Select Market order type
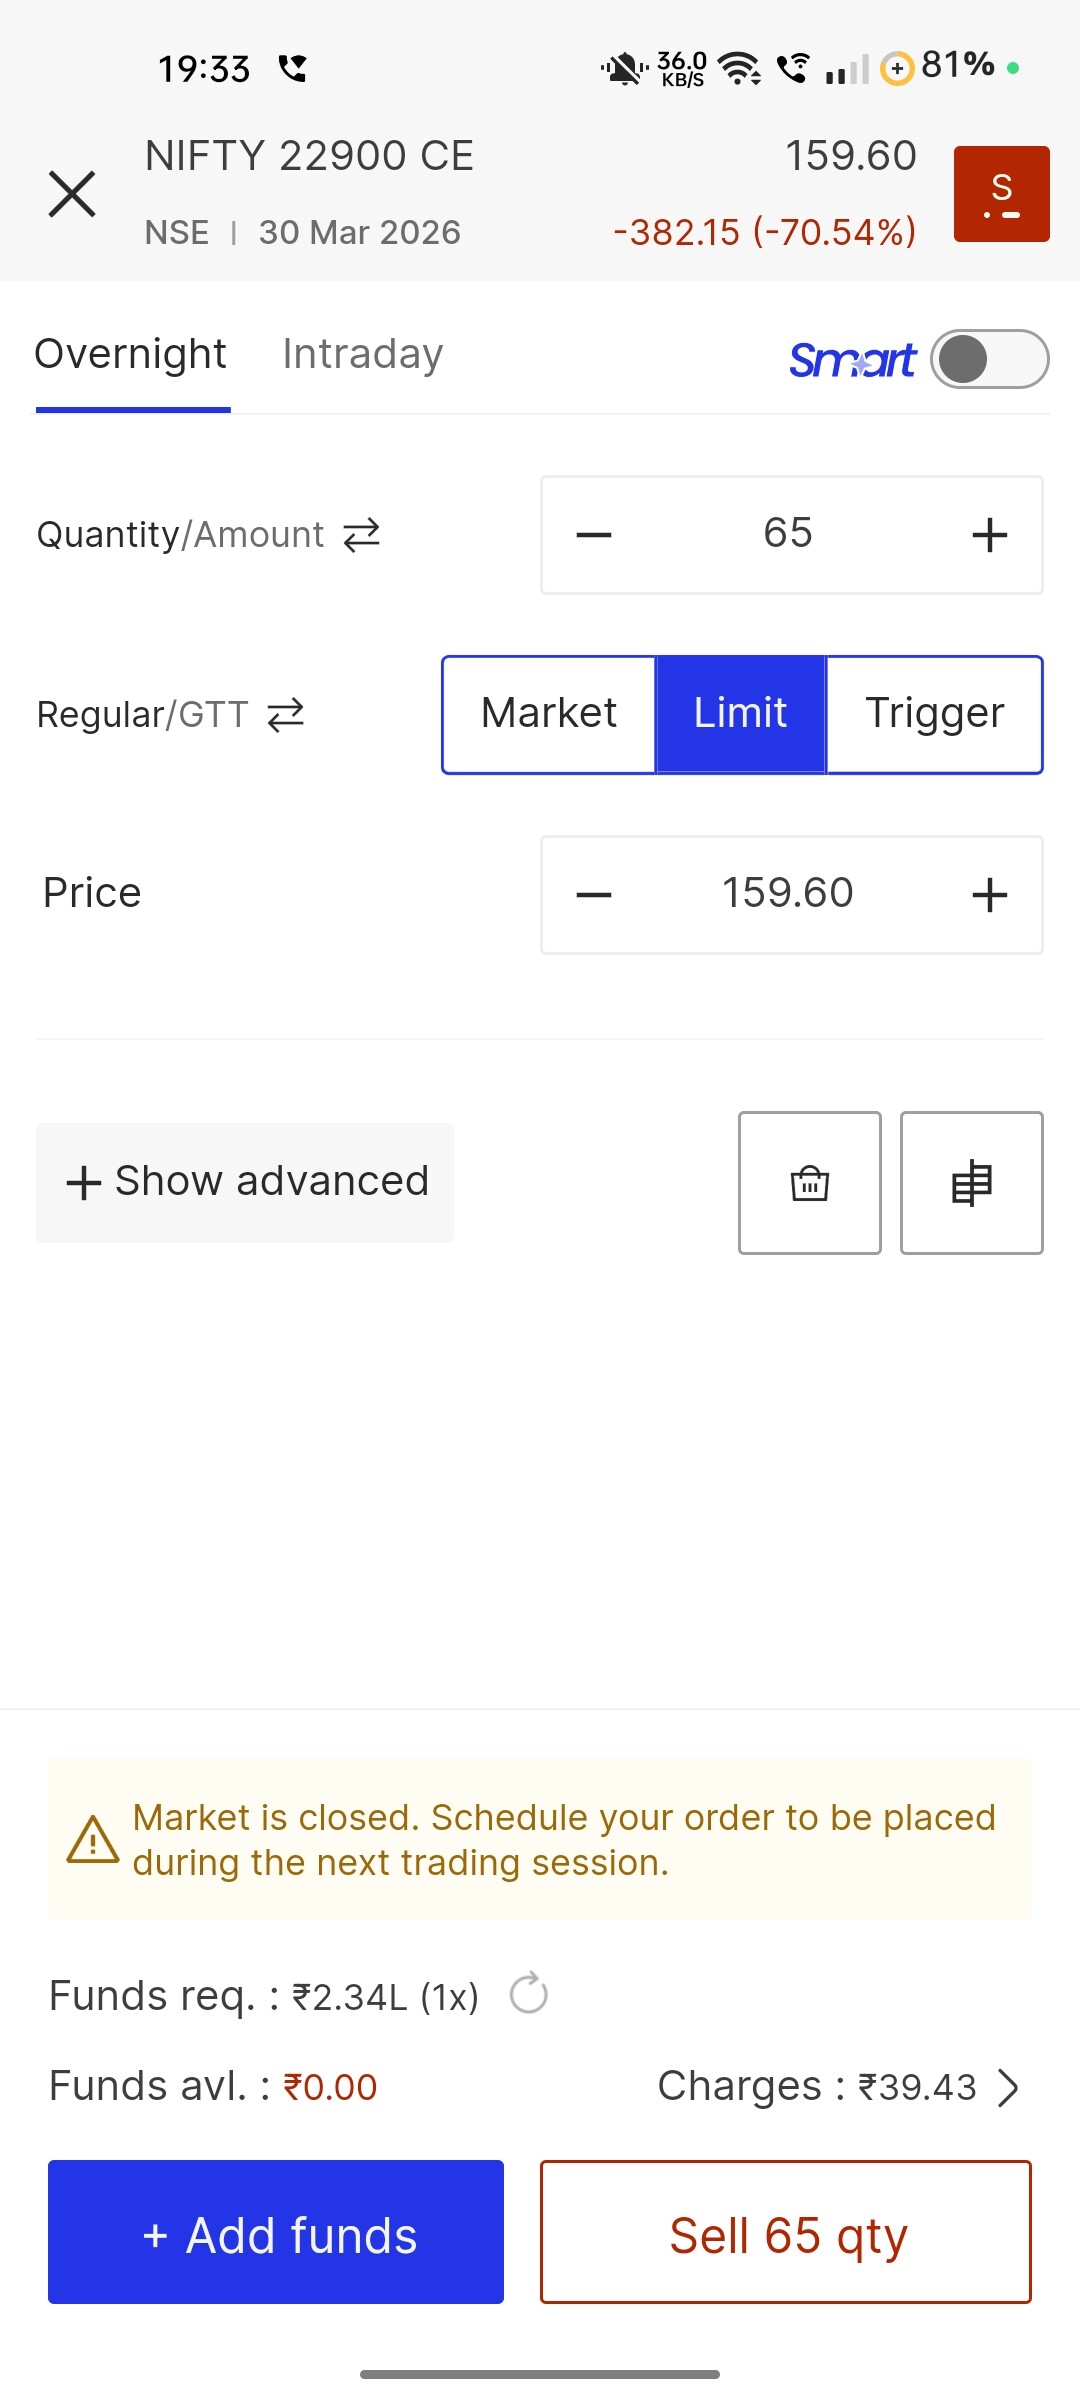Image resolution: width=1080 pixels, height=2400 pixels. point(549,714)
